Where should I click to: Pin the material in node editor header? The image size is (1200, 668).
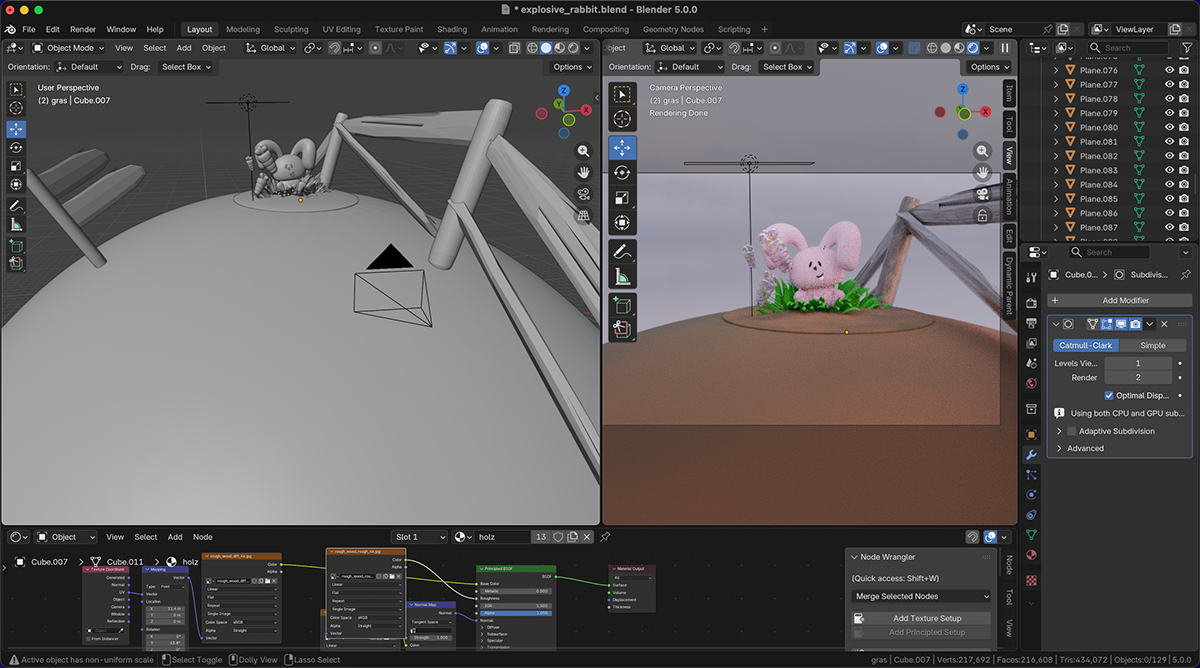605,537
